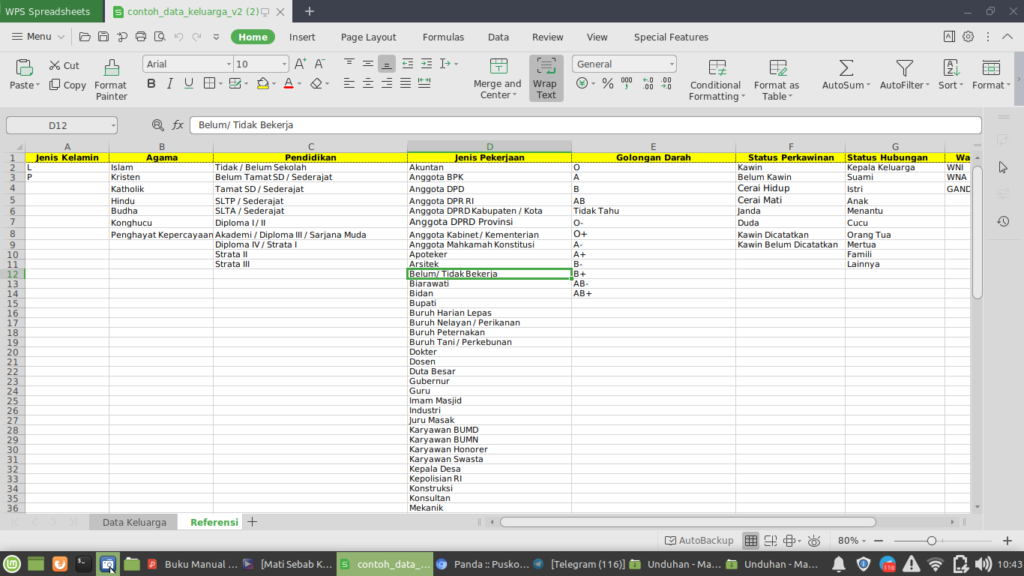Click the Merge and Center icon
Viewport: 1024px width, 576px height.
tap(498, 67)
